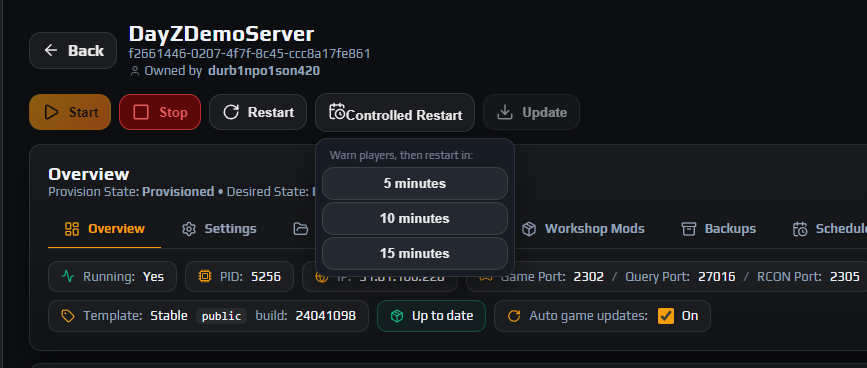Click the PID value 5256
The width and height of the screenshot is (867, 368).
(266, 276)
